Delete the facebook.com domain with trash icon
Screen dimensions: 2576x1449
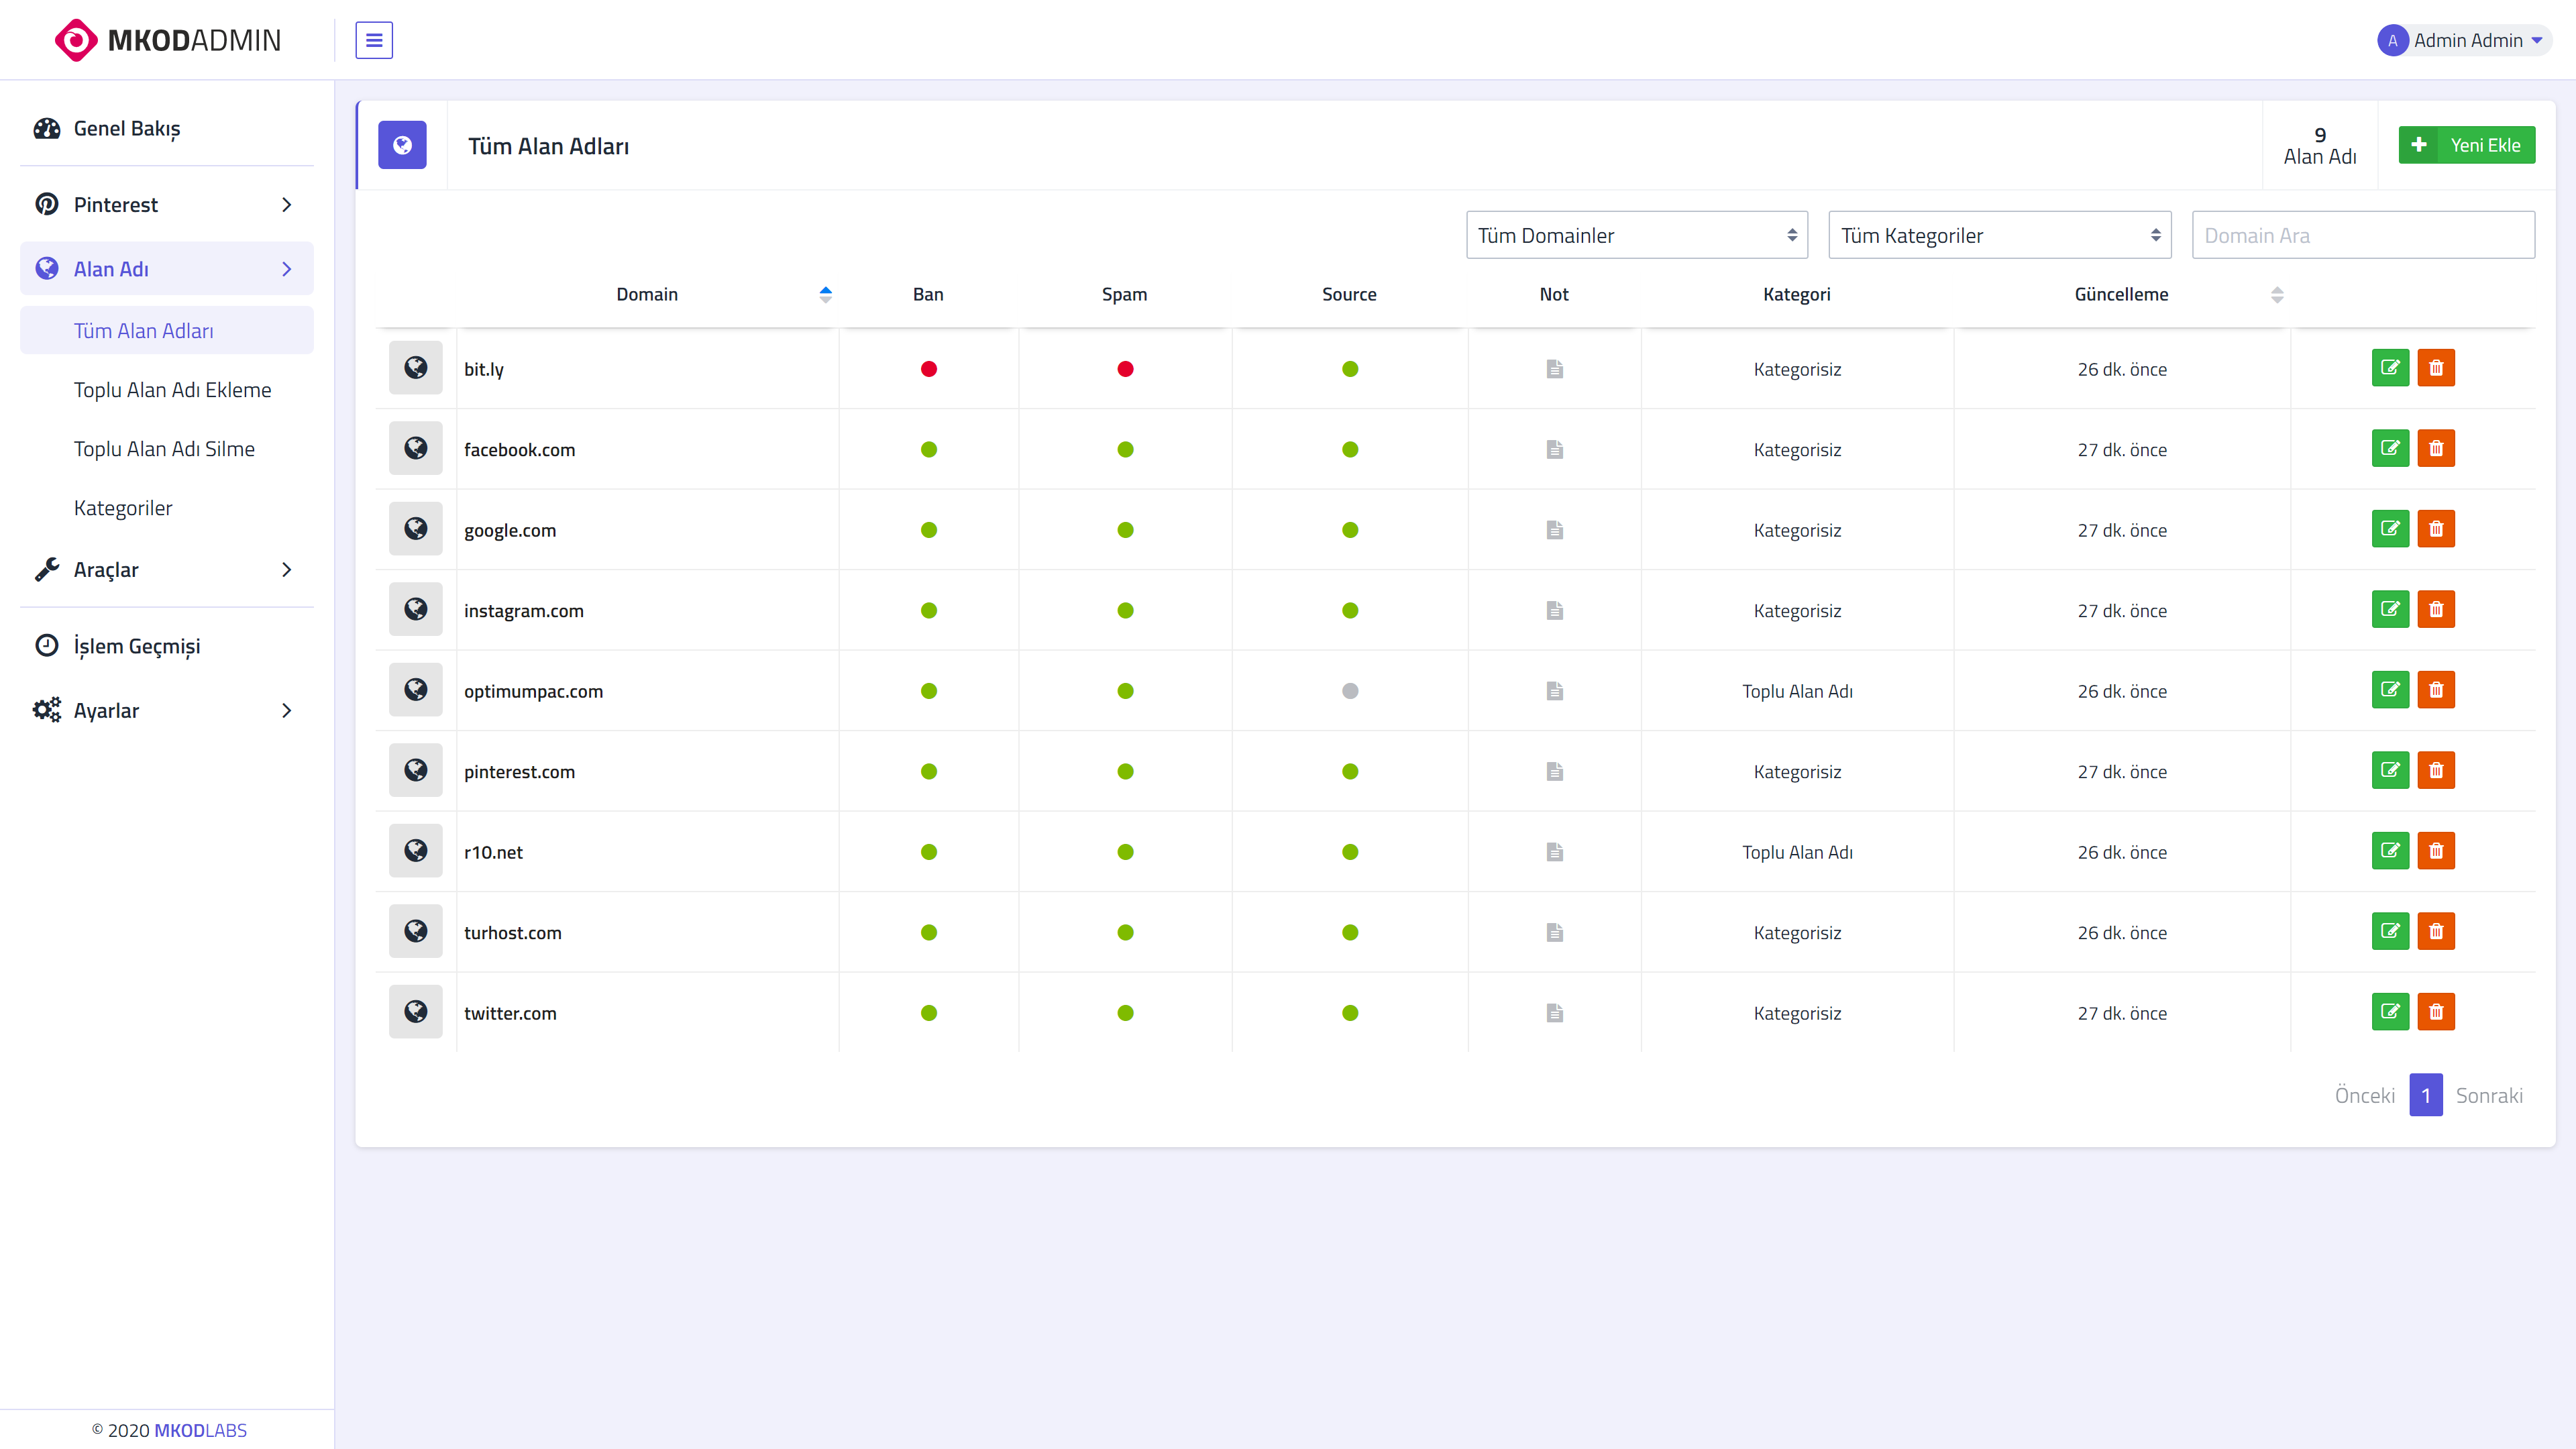point(2436,449)
